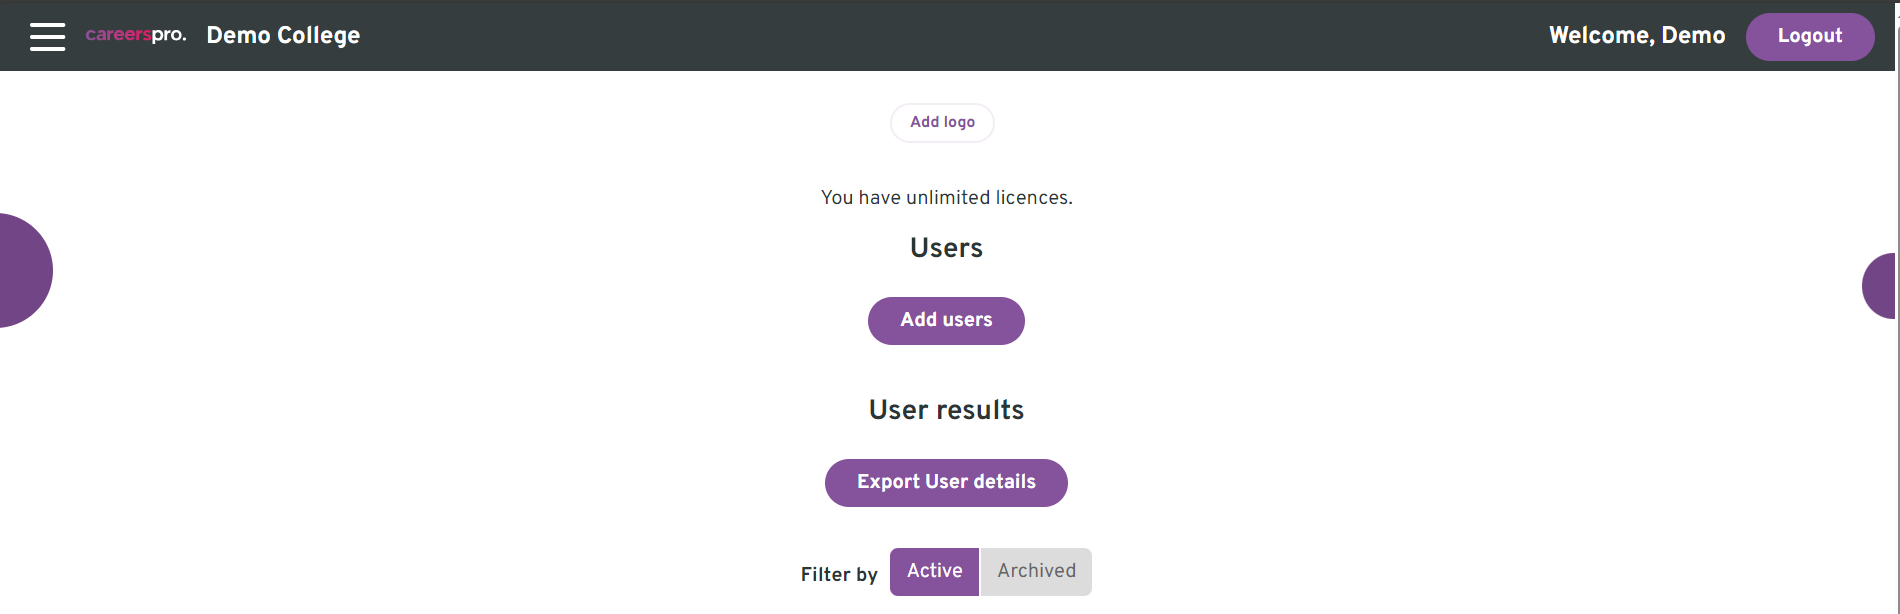
Task: Open the hamburger navigation menu
Action: (47, 37)
